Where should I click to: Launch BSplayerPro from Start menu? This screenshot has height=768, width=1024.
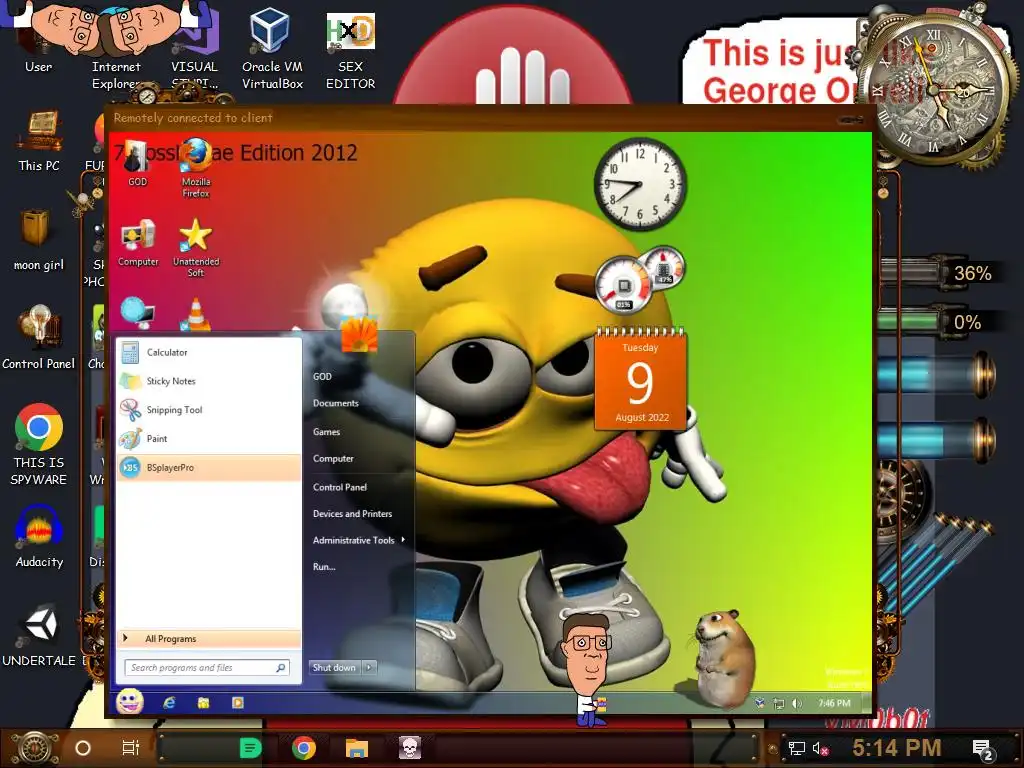tap(209, 468)
